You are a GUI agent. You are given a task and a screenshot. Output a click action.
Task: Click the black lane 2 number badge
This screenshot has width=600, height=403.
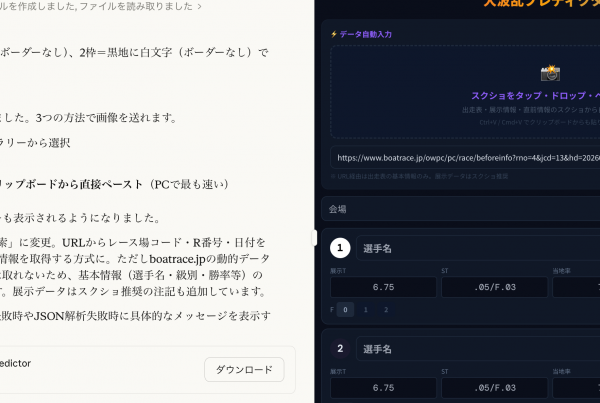(x=340, y=349)
